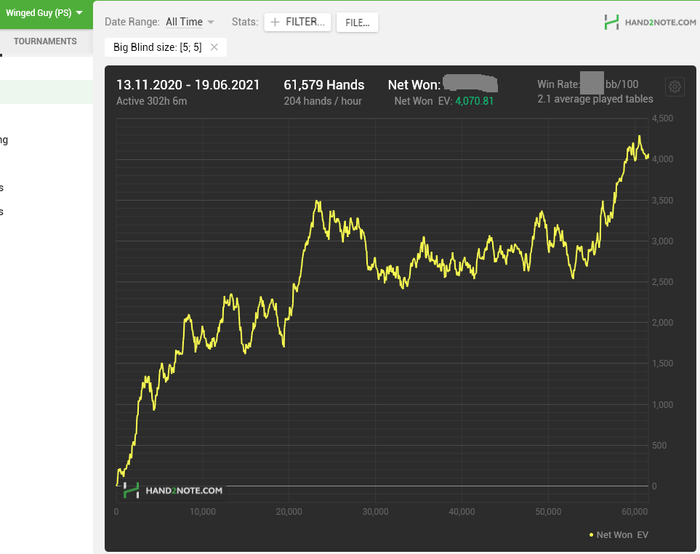The height and width of the screenshot is (554, 700).
Task: Click the 2.1 average played tables text
Action: tap(595, 99)
